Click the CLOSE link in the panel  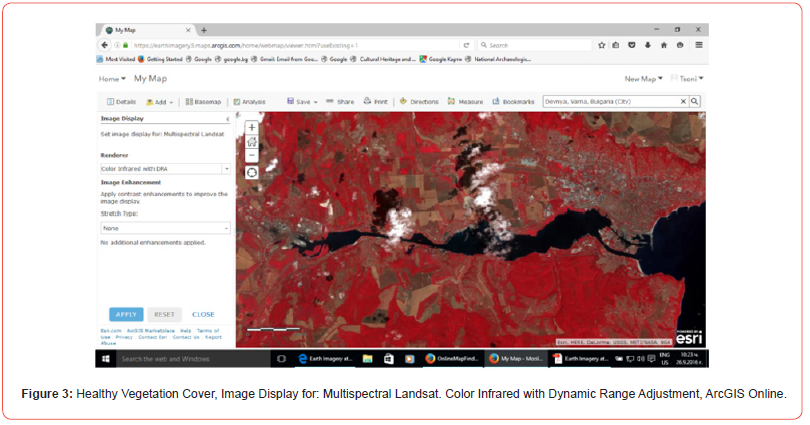tap(203, 314)
